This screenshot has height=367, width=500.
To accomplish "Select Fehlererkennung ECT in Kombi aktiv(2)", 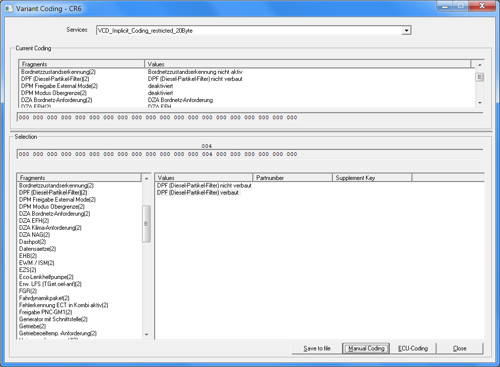I will click(x=64, y=305).
